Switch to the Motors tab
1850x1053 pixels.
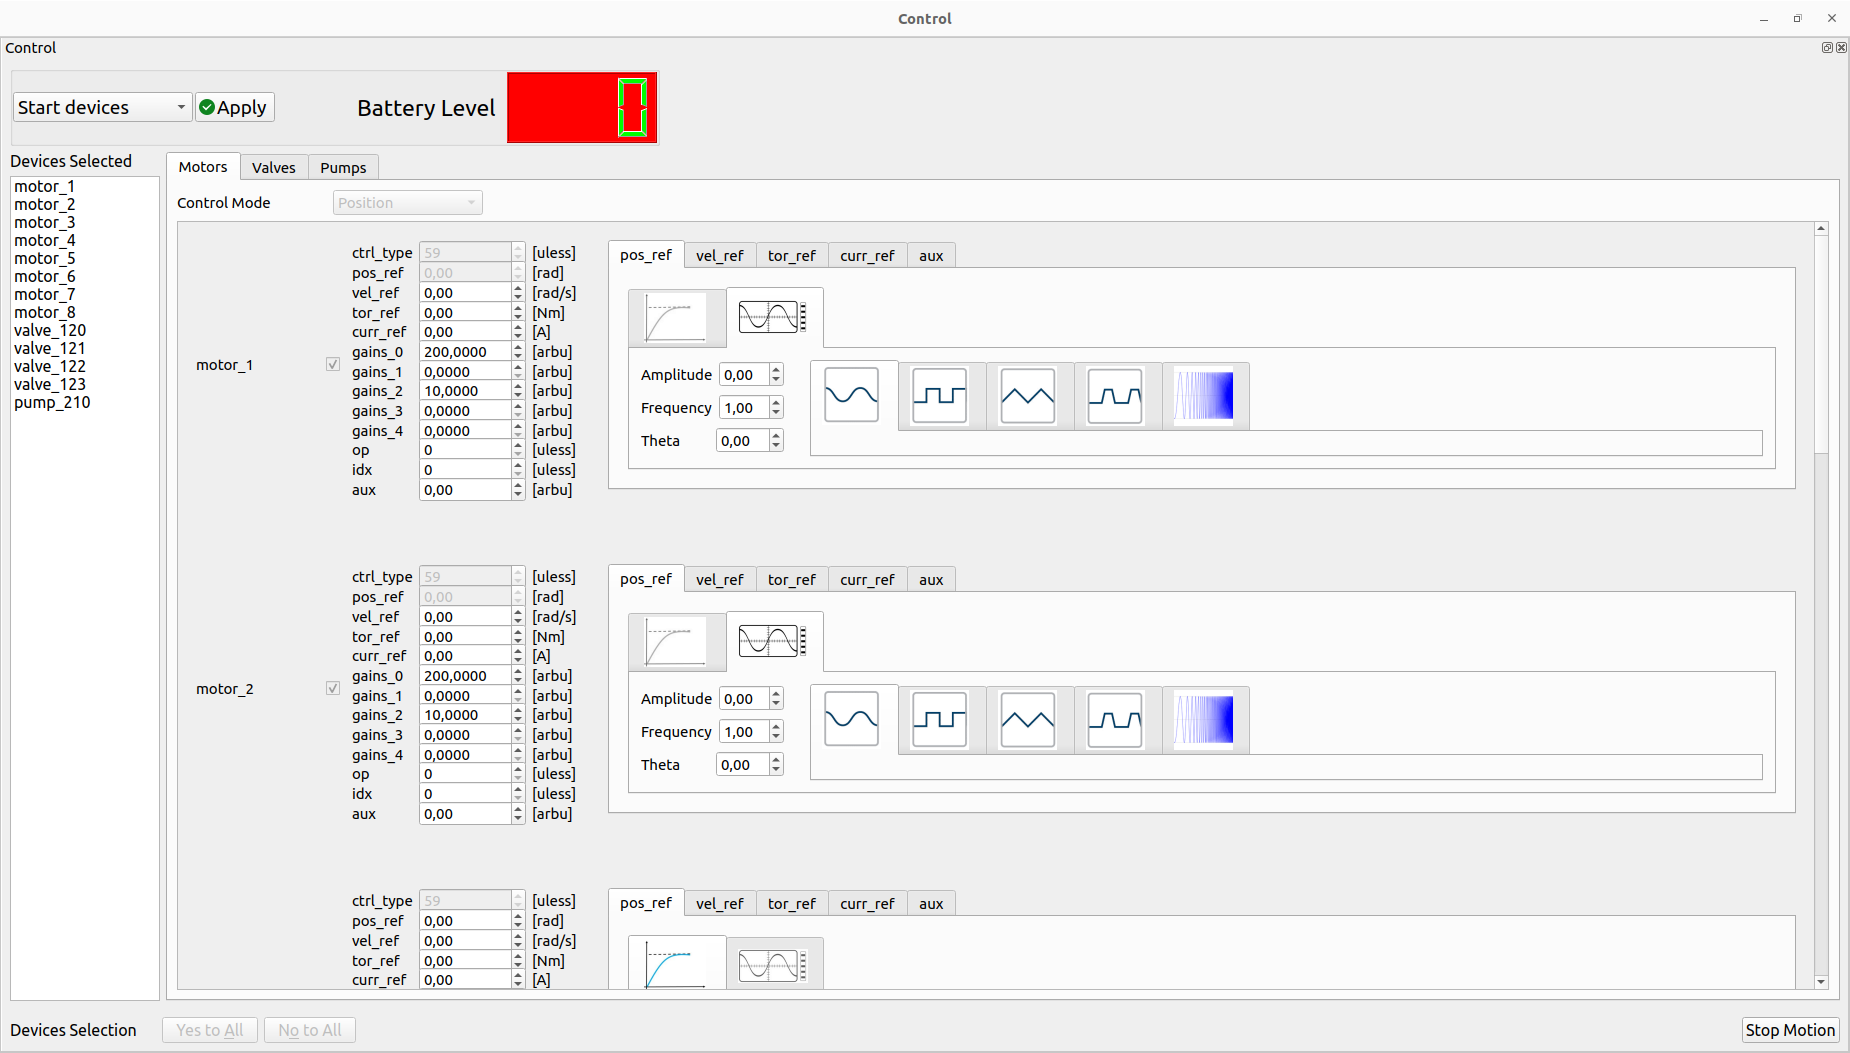203,167
